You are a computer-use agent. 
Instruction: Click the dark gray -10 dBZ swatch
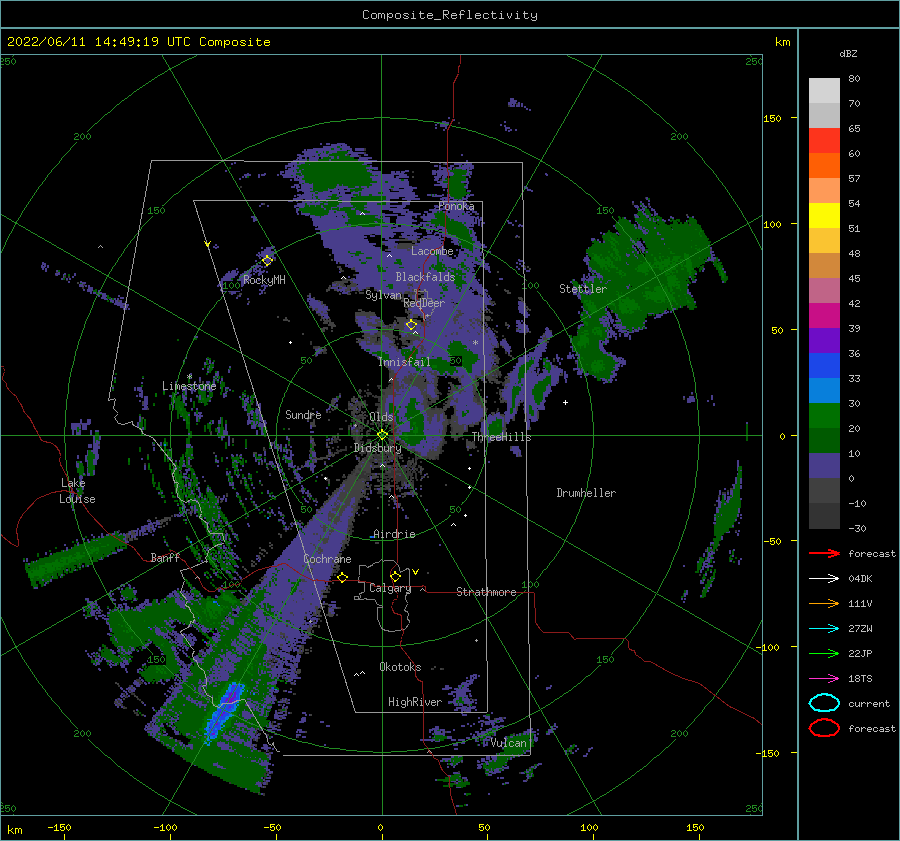tap(824, 515)
